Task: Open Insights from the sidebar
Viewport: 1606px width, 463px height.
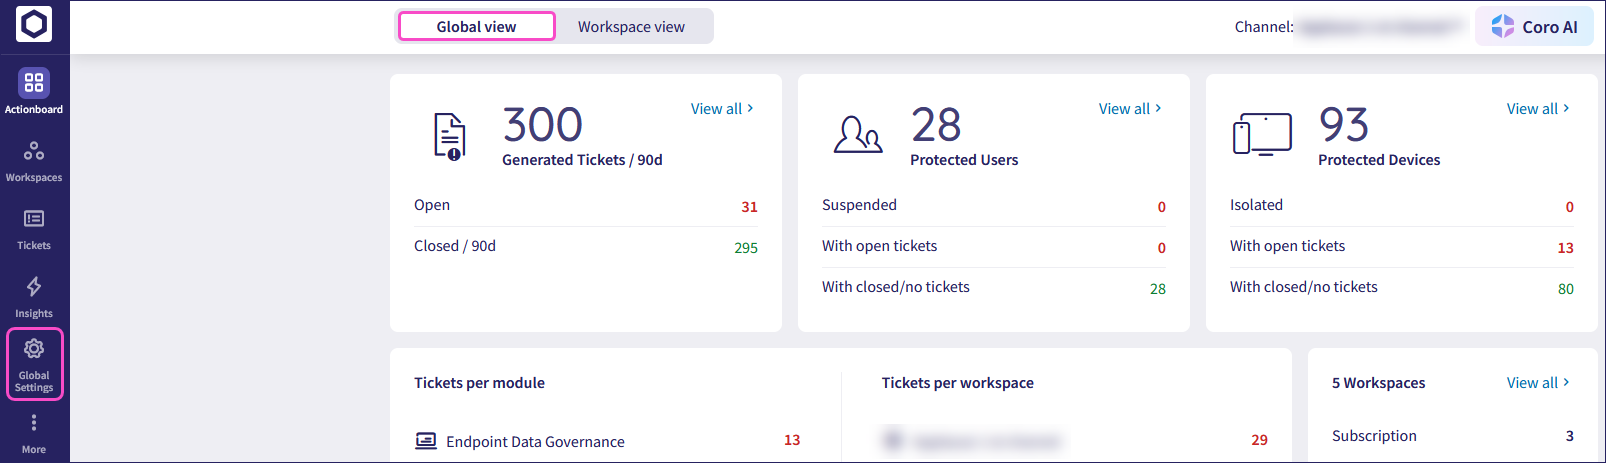Action: coord(34,288)
